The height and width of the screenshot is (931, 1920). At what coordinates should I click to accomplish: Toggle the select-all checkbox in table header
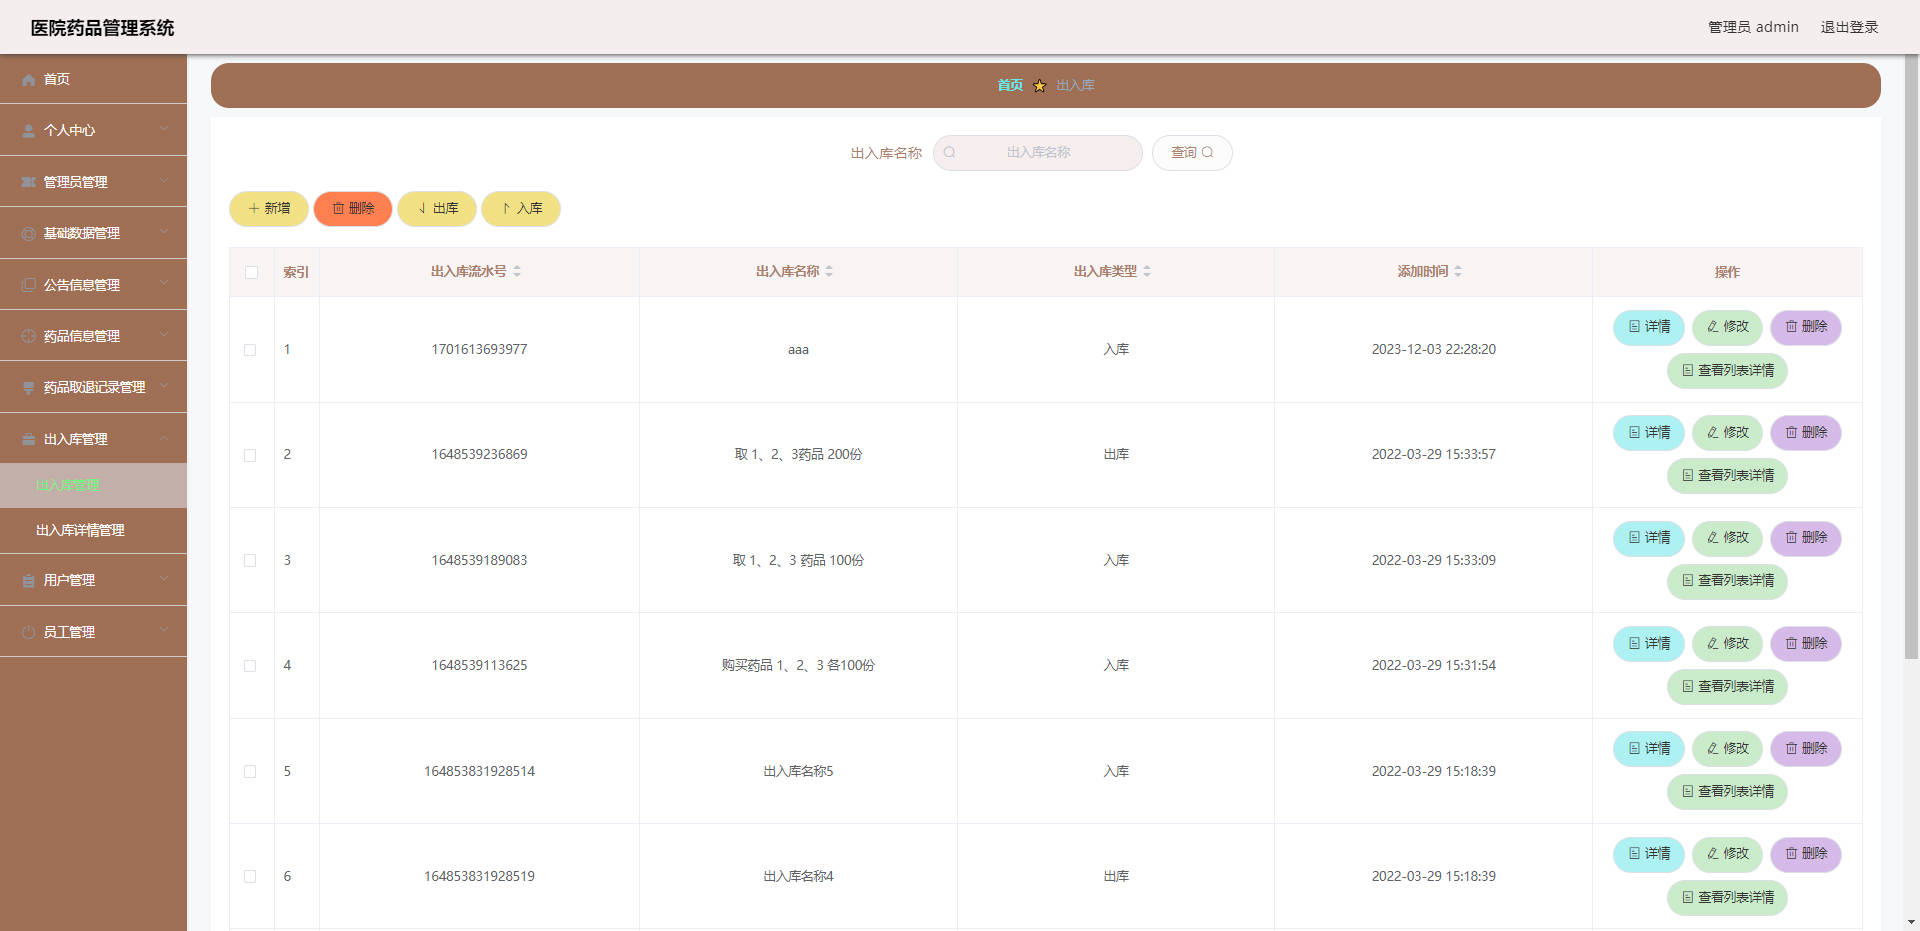click(x=251, y=272)
